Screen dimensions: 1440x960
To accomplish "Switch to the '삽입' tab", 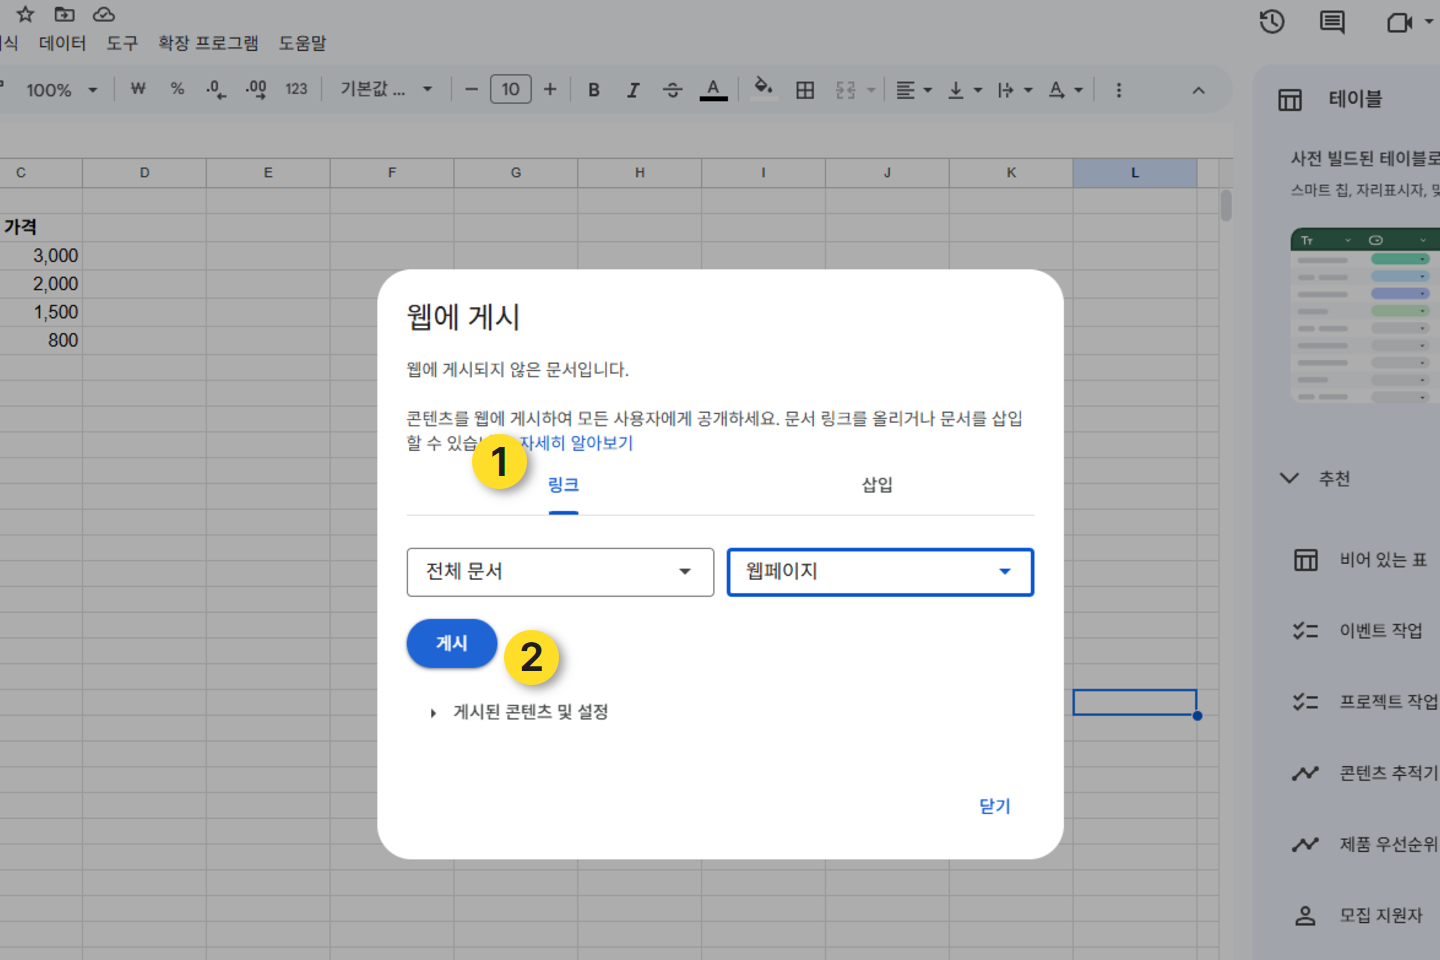I will [x=877, y=485].
